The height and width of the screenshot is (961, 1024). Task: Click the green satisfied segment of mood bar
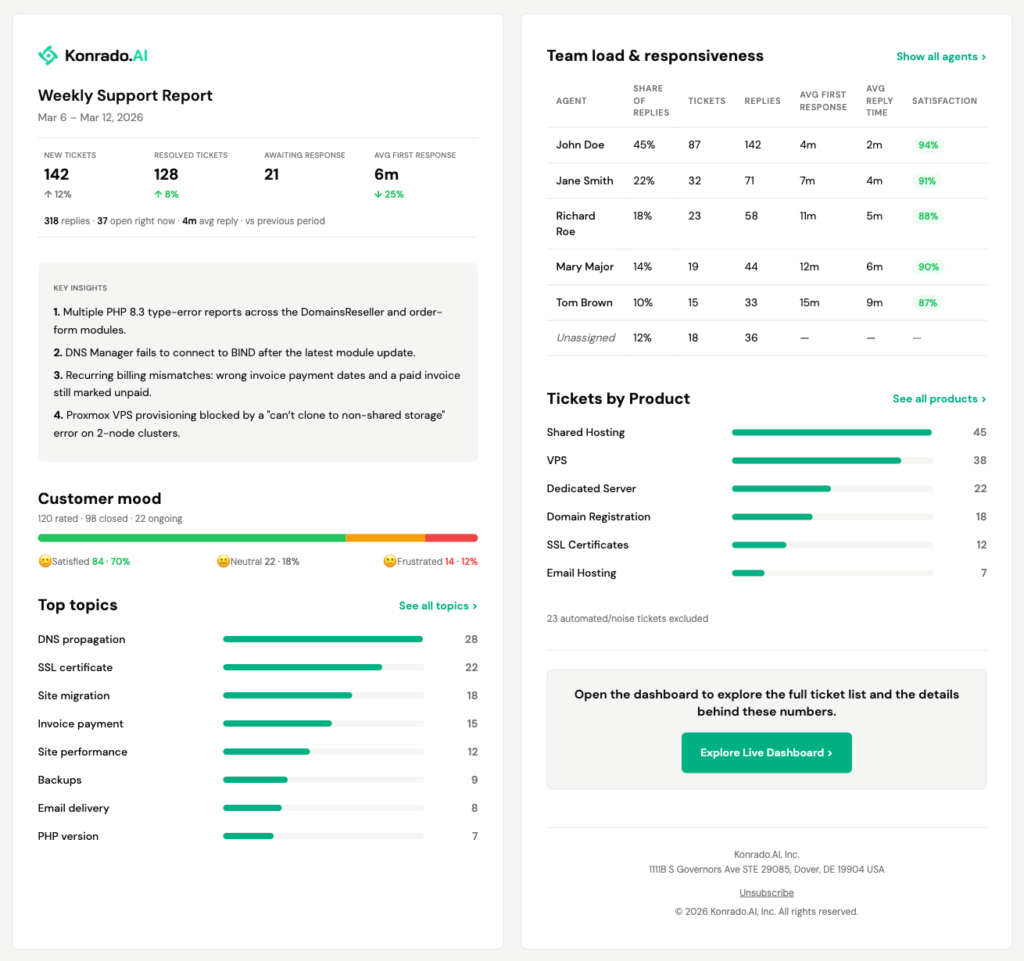click(191, 538)
